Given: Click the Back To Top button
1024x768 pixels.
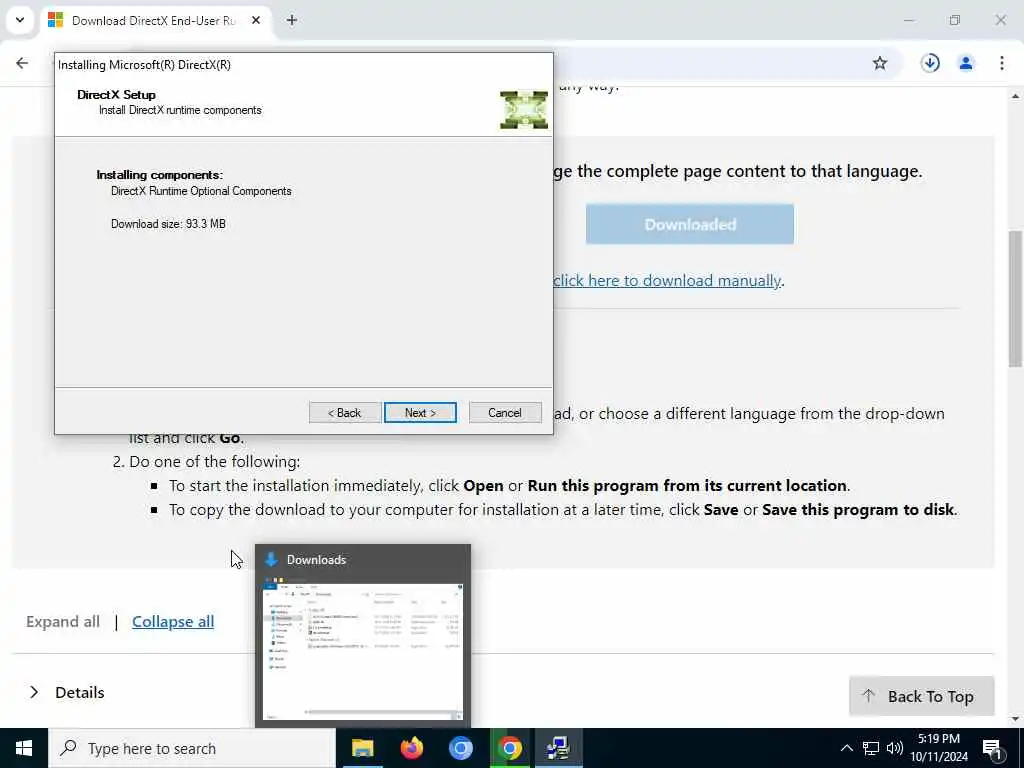Looking at the screenshot, I should (x=921, y=696).
